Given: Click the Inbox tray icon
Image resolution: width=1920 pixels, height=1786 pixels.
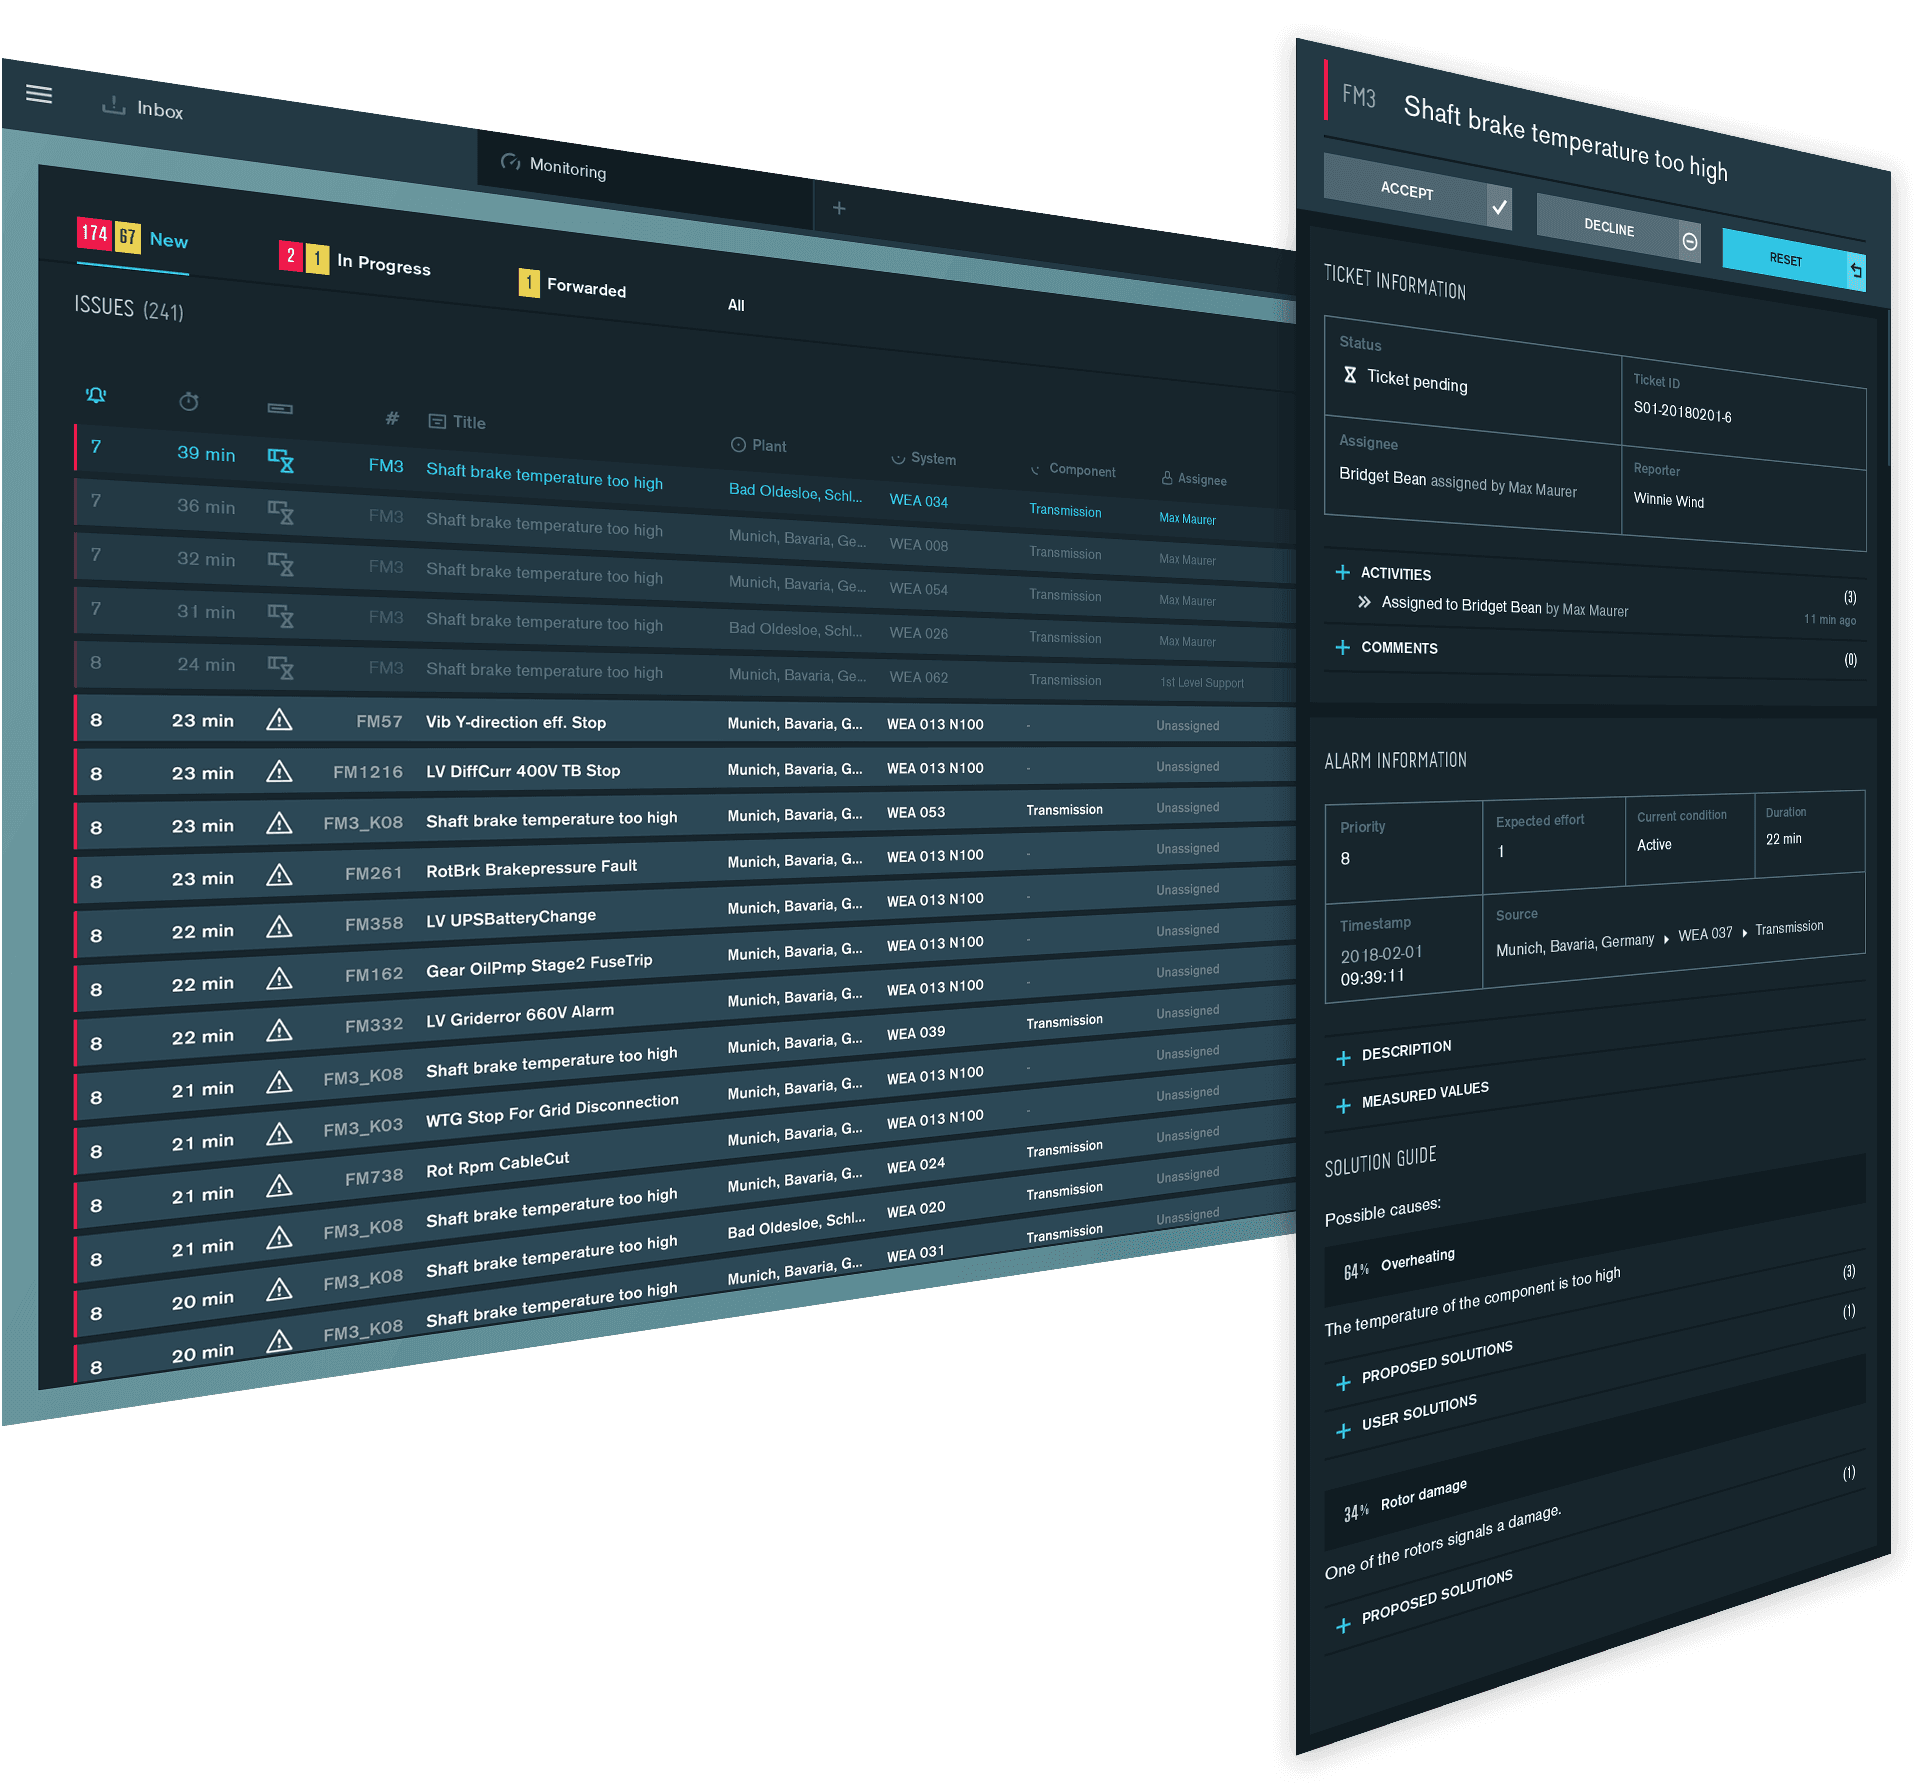Looking at the screenshot, I should pyautogui.click(x=114, y=105).
